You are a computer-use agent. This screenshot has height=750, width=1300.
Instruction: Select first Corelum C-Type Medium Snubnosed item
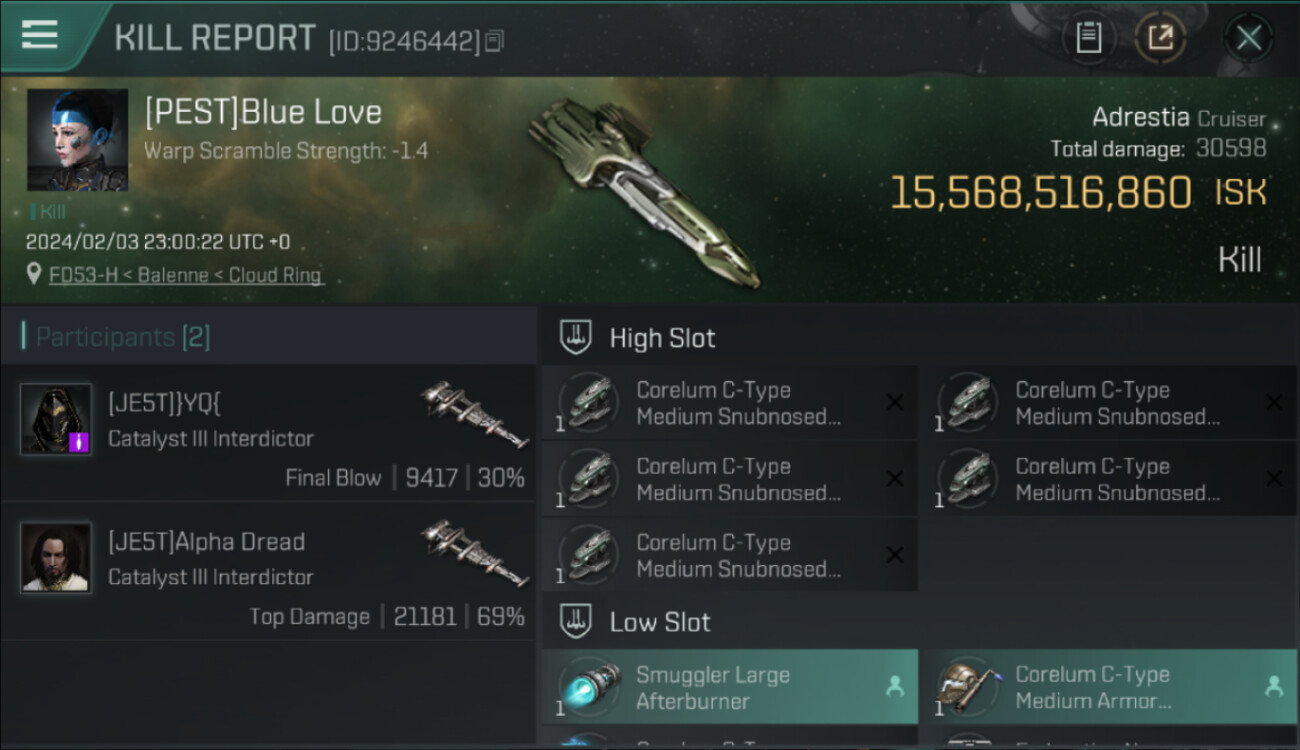pyautogui.click(x=730, y=403)
